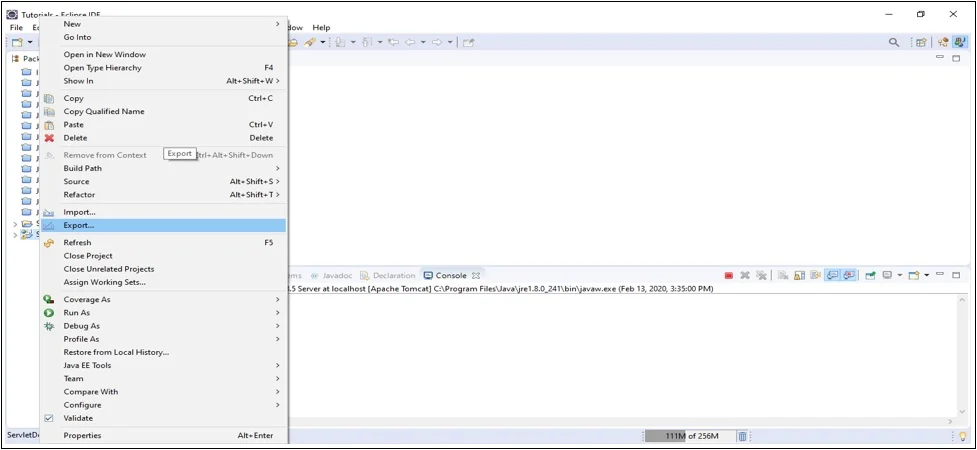Open the Open Perspective icon
This screenshot has width=977, height=450.
[920, 42]
